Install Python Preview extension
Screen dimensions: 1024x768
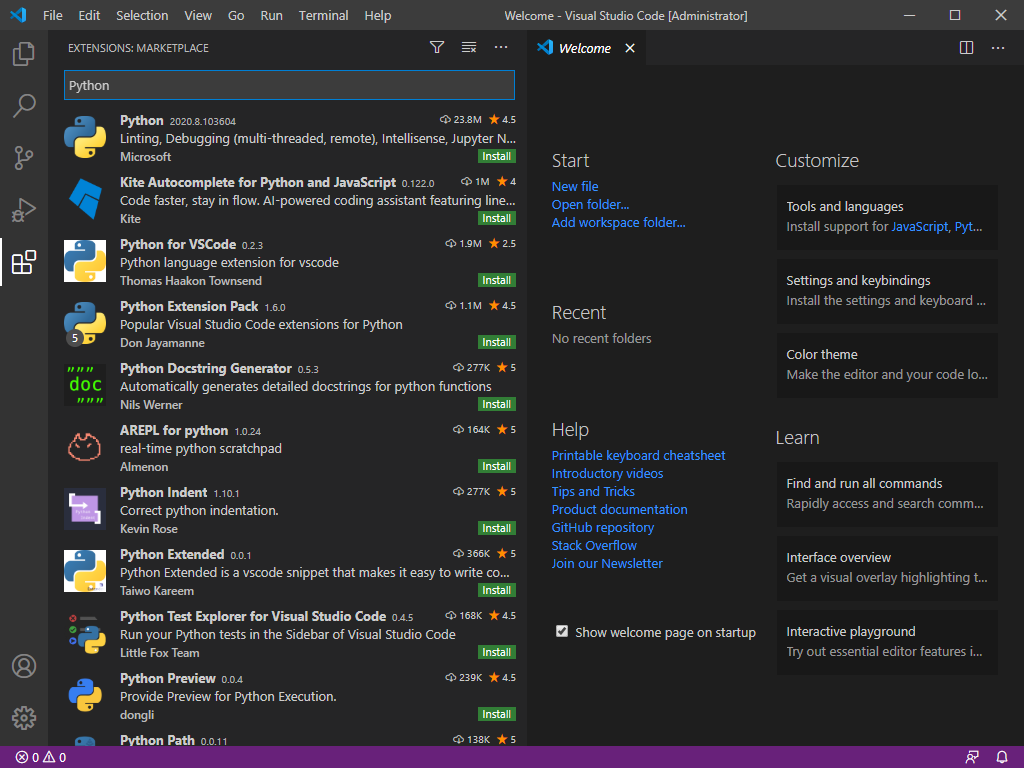point(497,714)
